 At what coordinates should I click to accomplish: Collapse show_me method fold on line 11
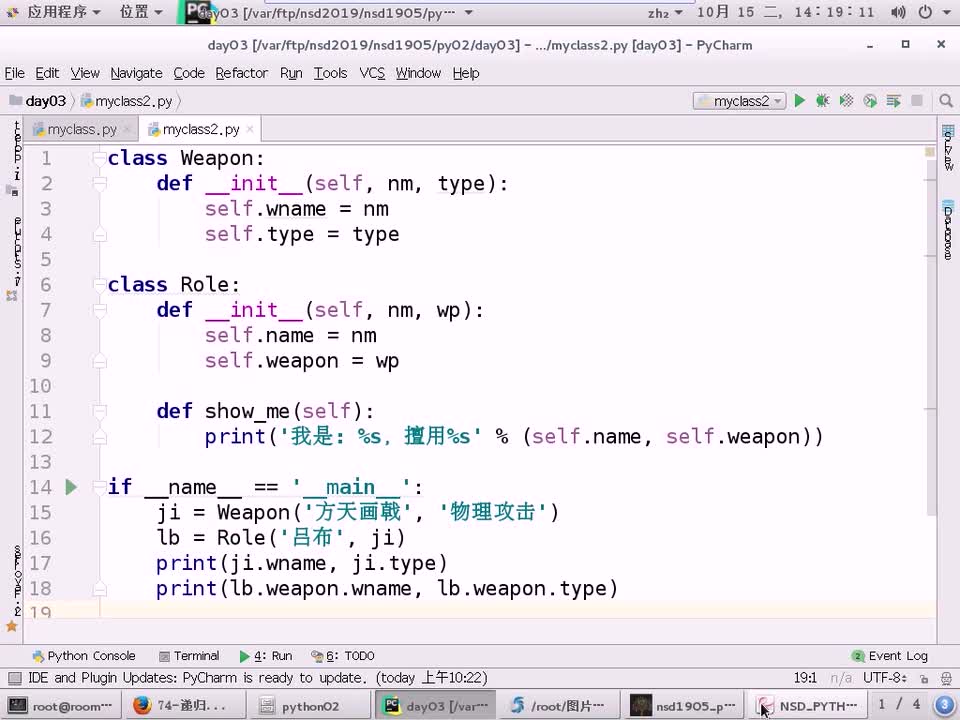tap(99, 411)
